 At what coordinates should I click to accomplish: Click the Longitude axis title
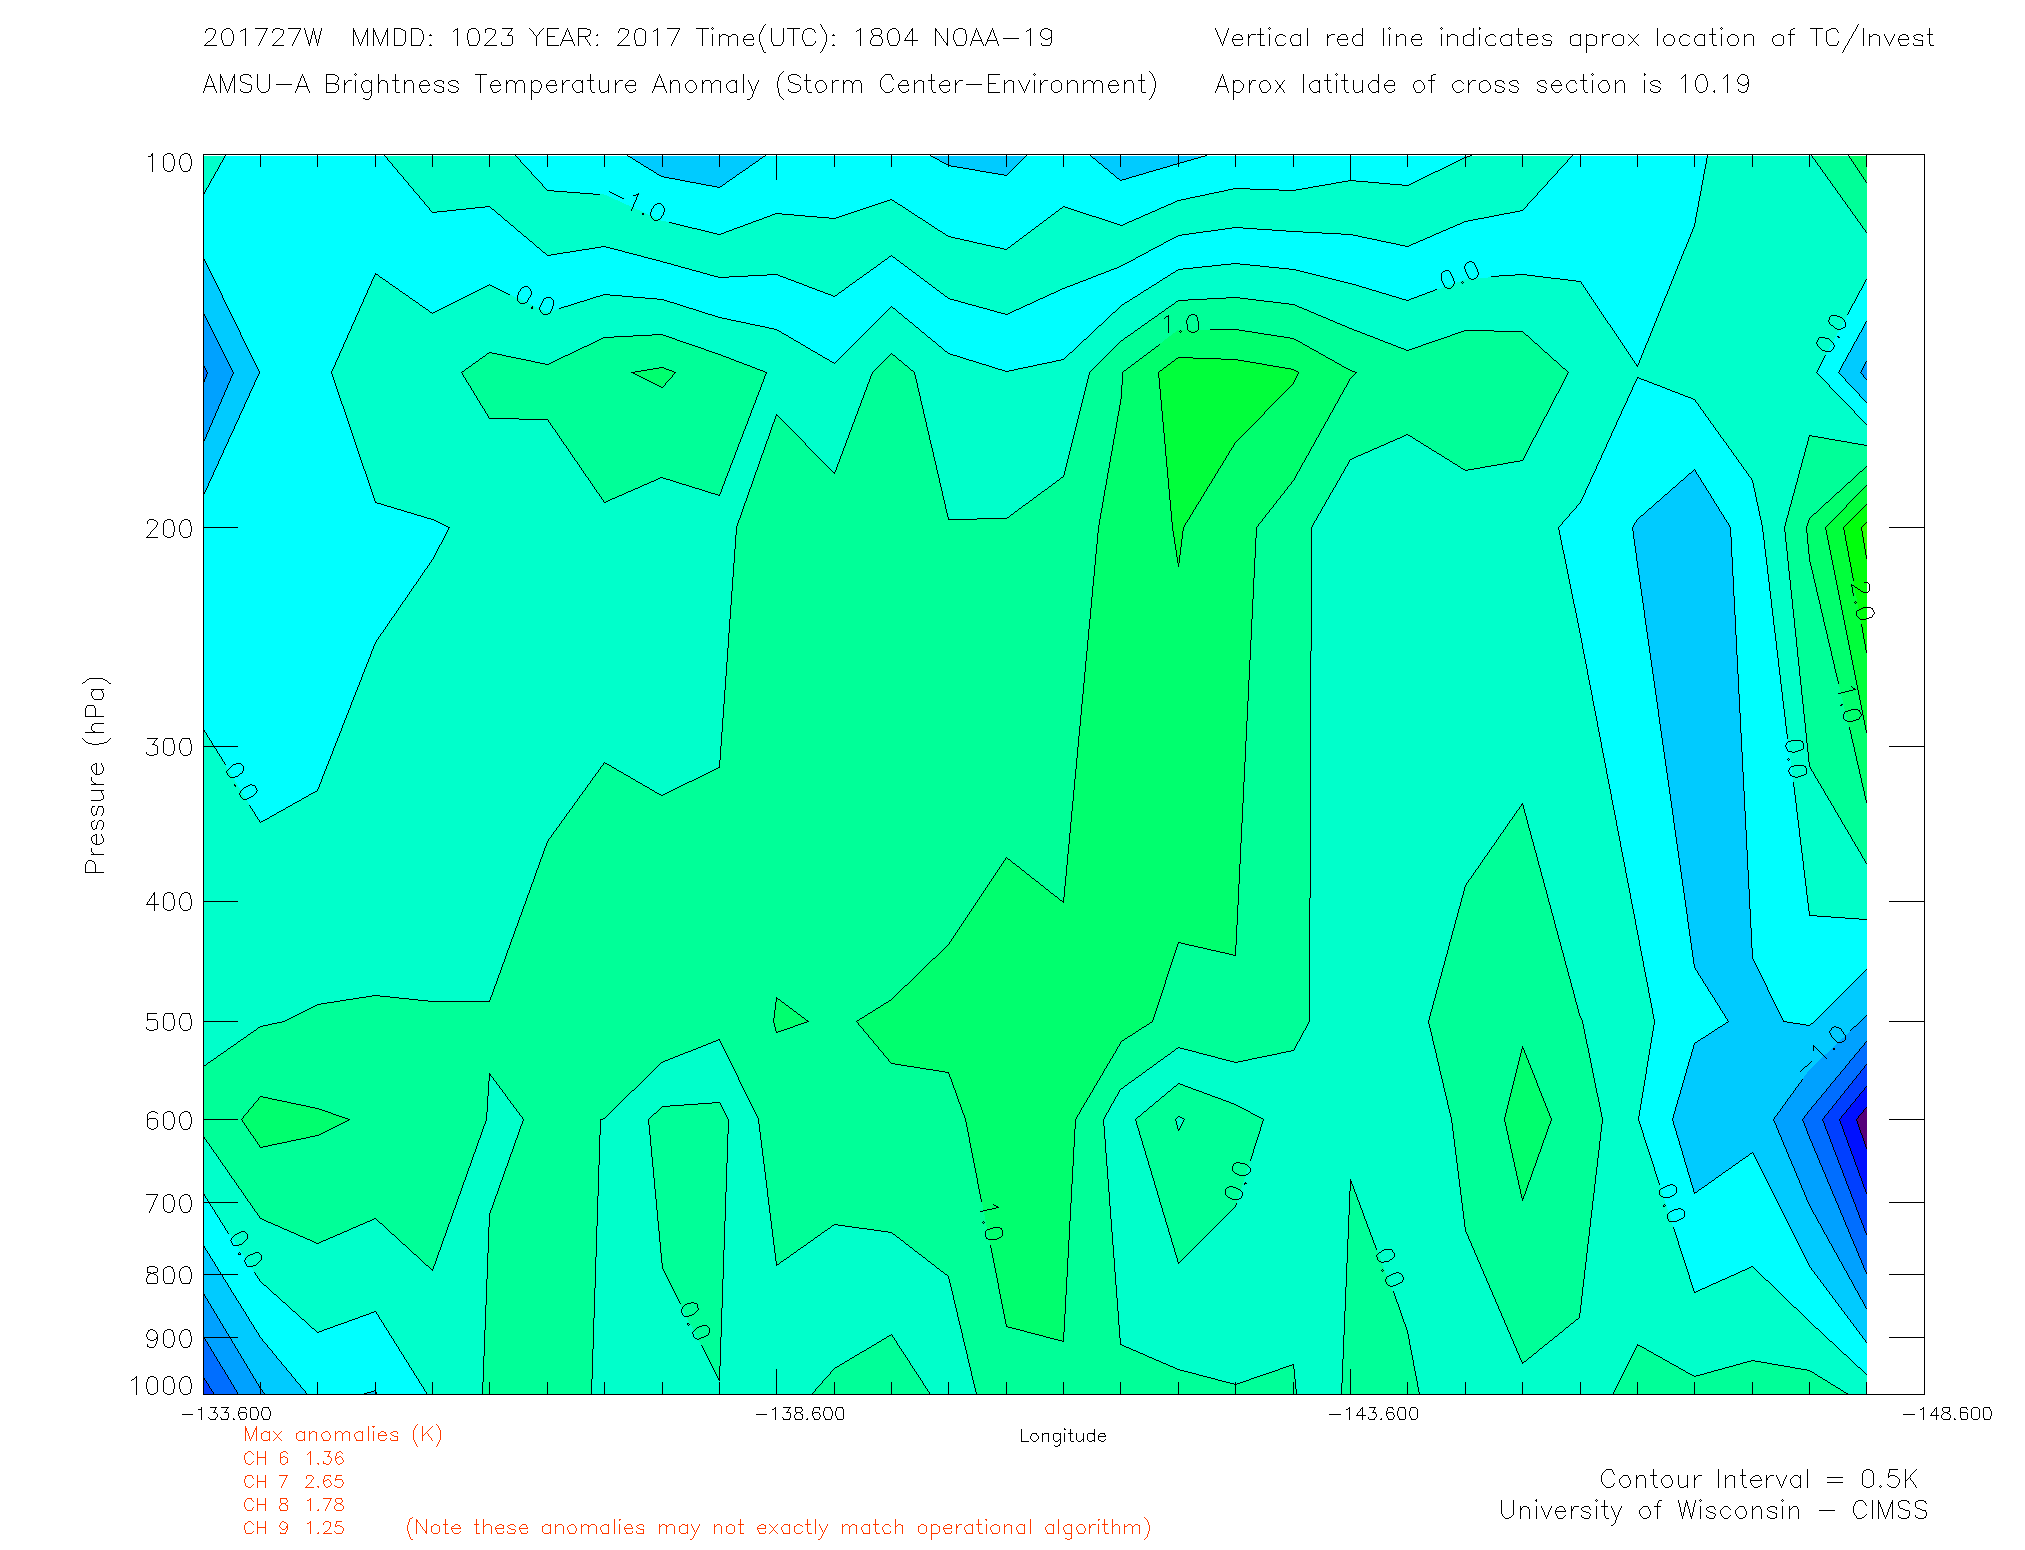[x=1062, y=1436]
